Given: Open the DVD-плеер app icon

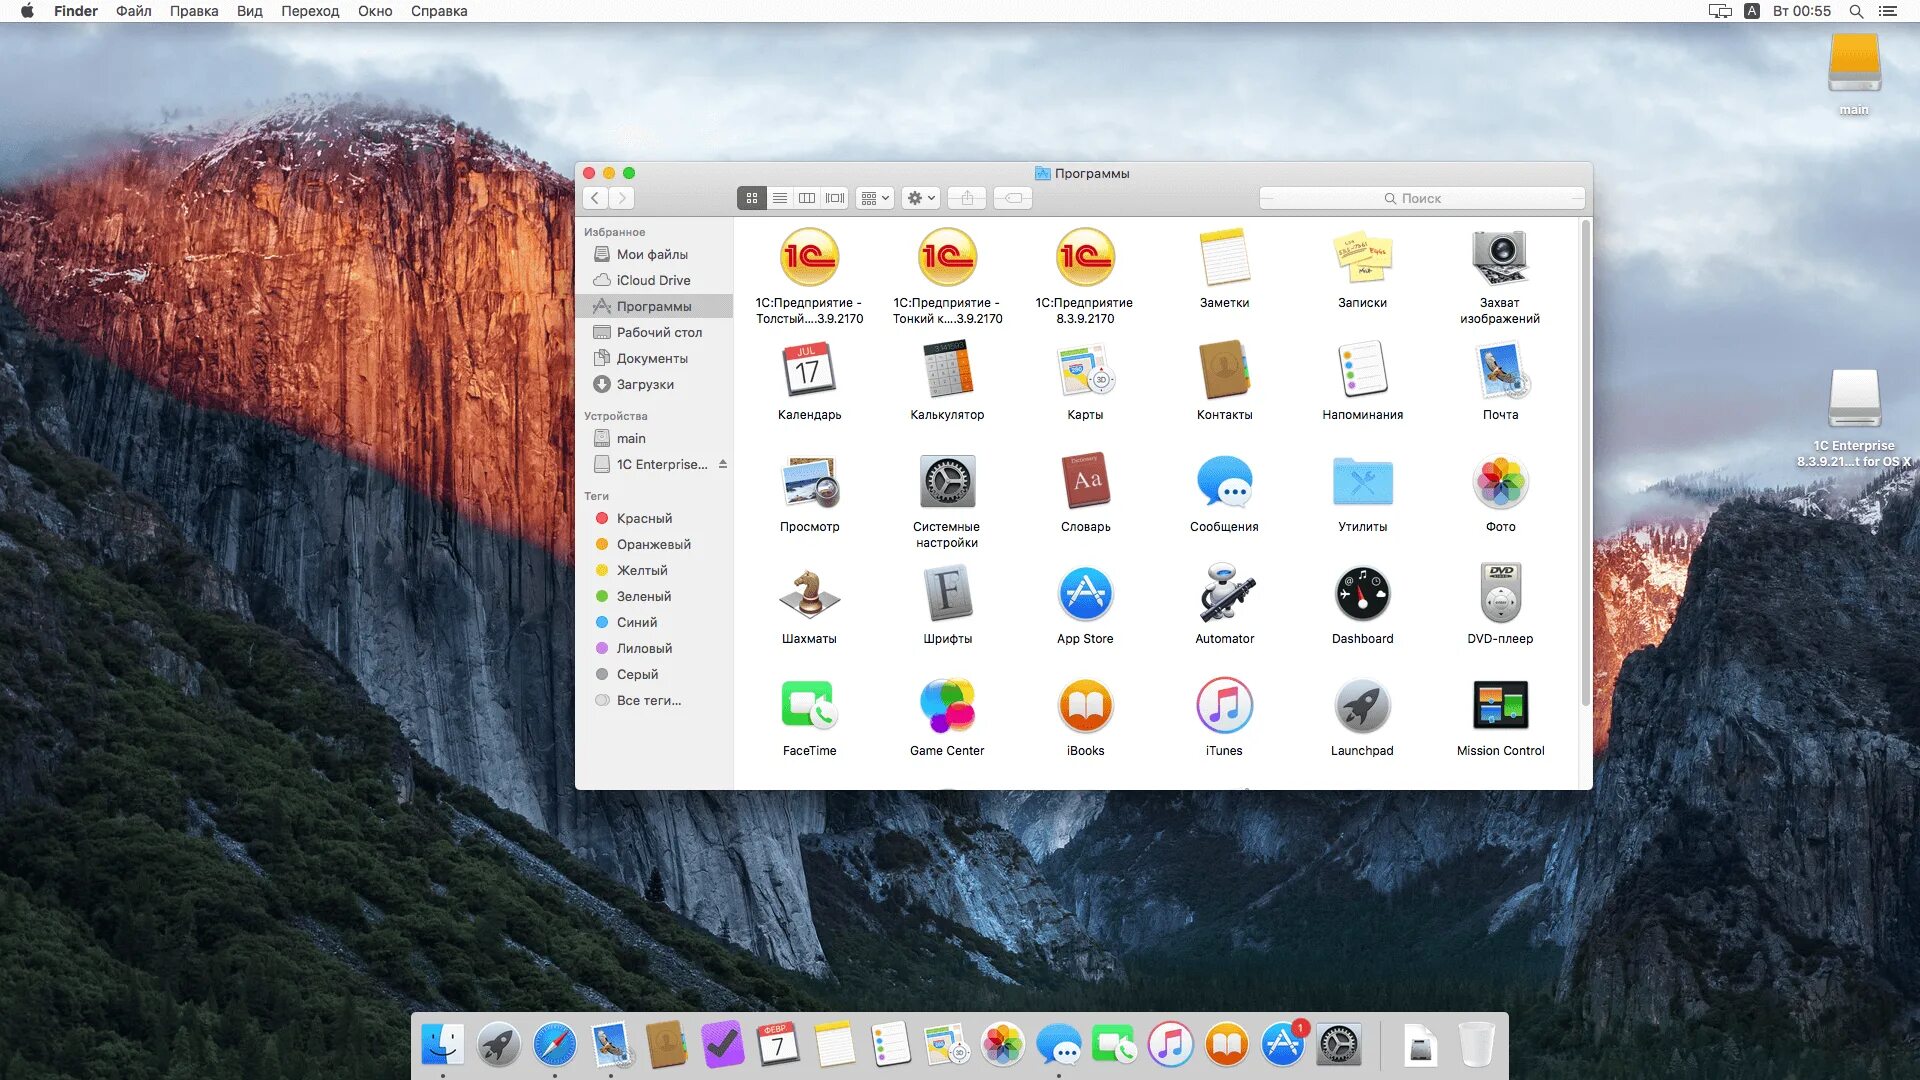Looking at the screenshot, I should point(1500,595).
